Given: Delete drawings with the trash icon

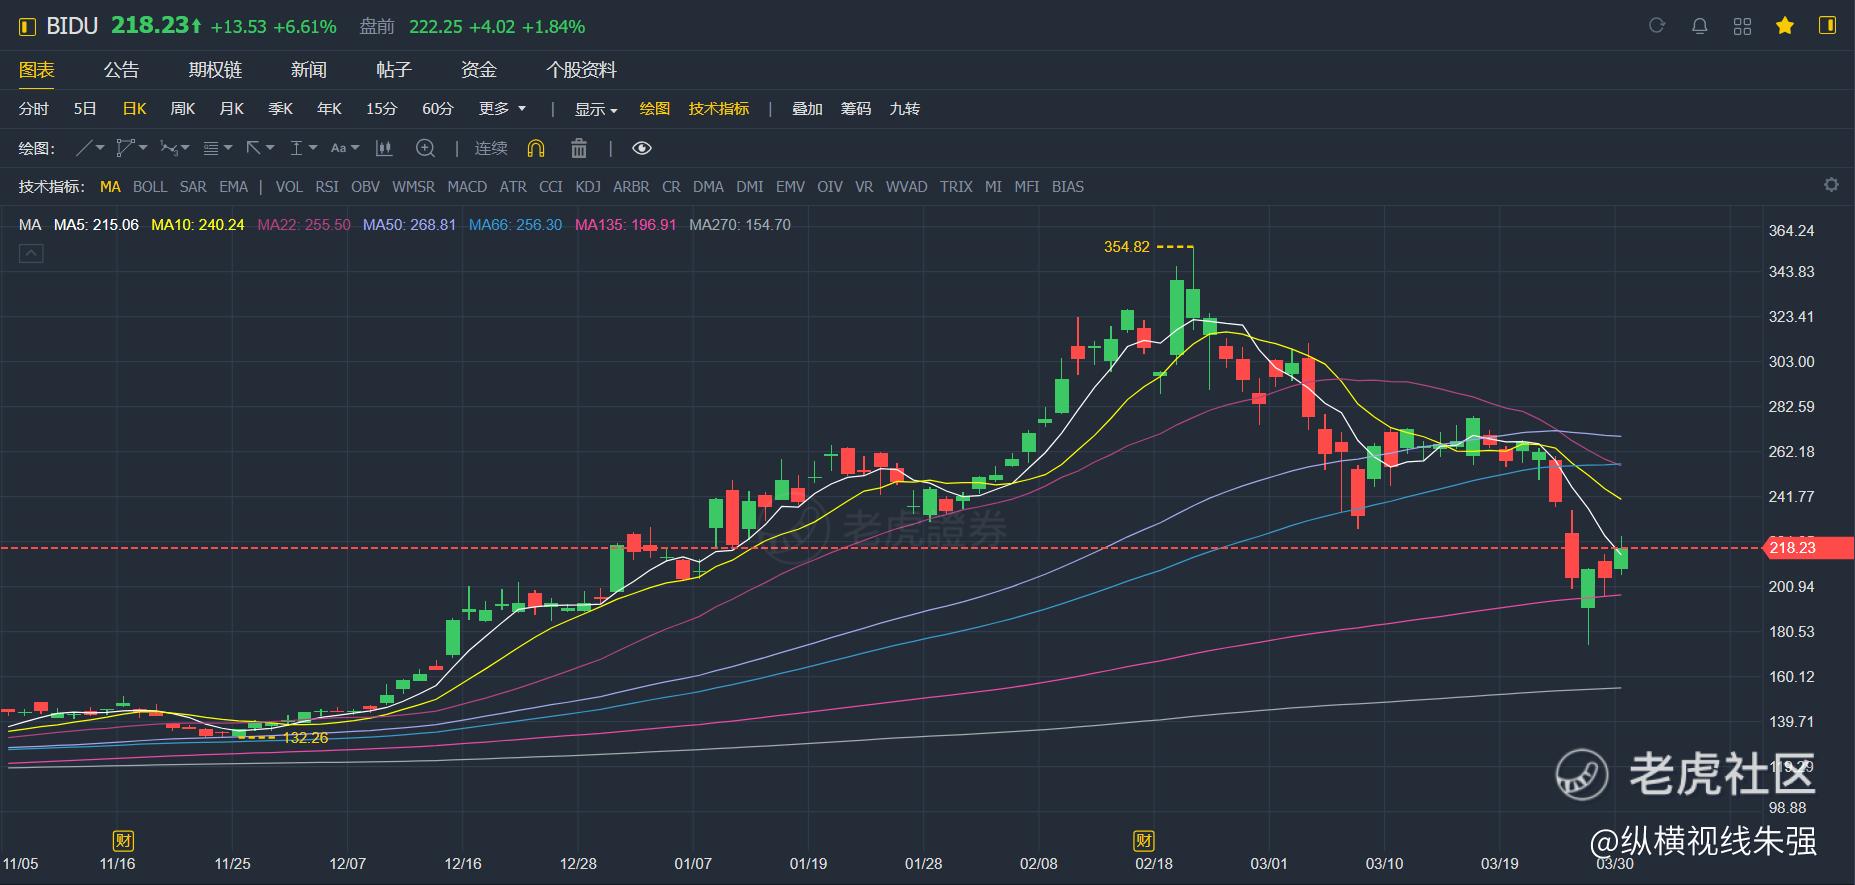Looking at the screenshot, I should pos(578,148).
